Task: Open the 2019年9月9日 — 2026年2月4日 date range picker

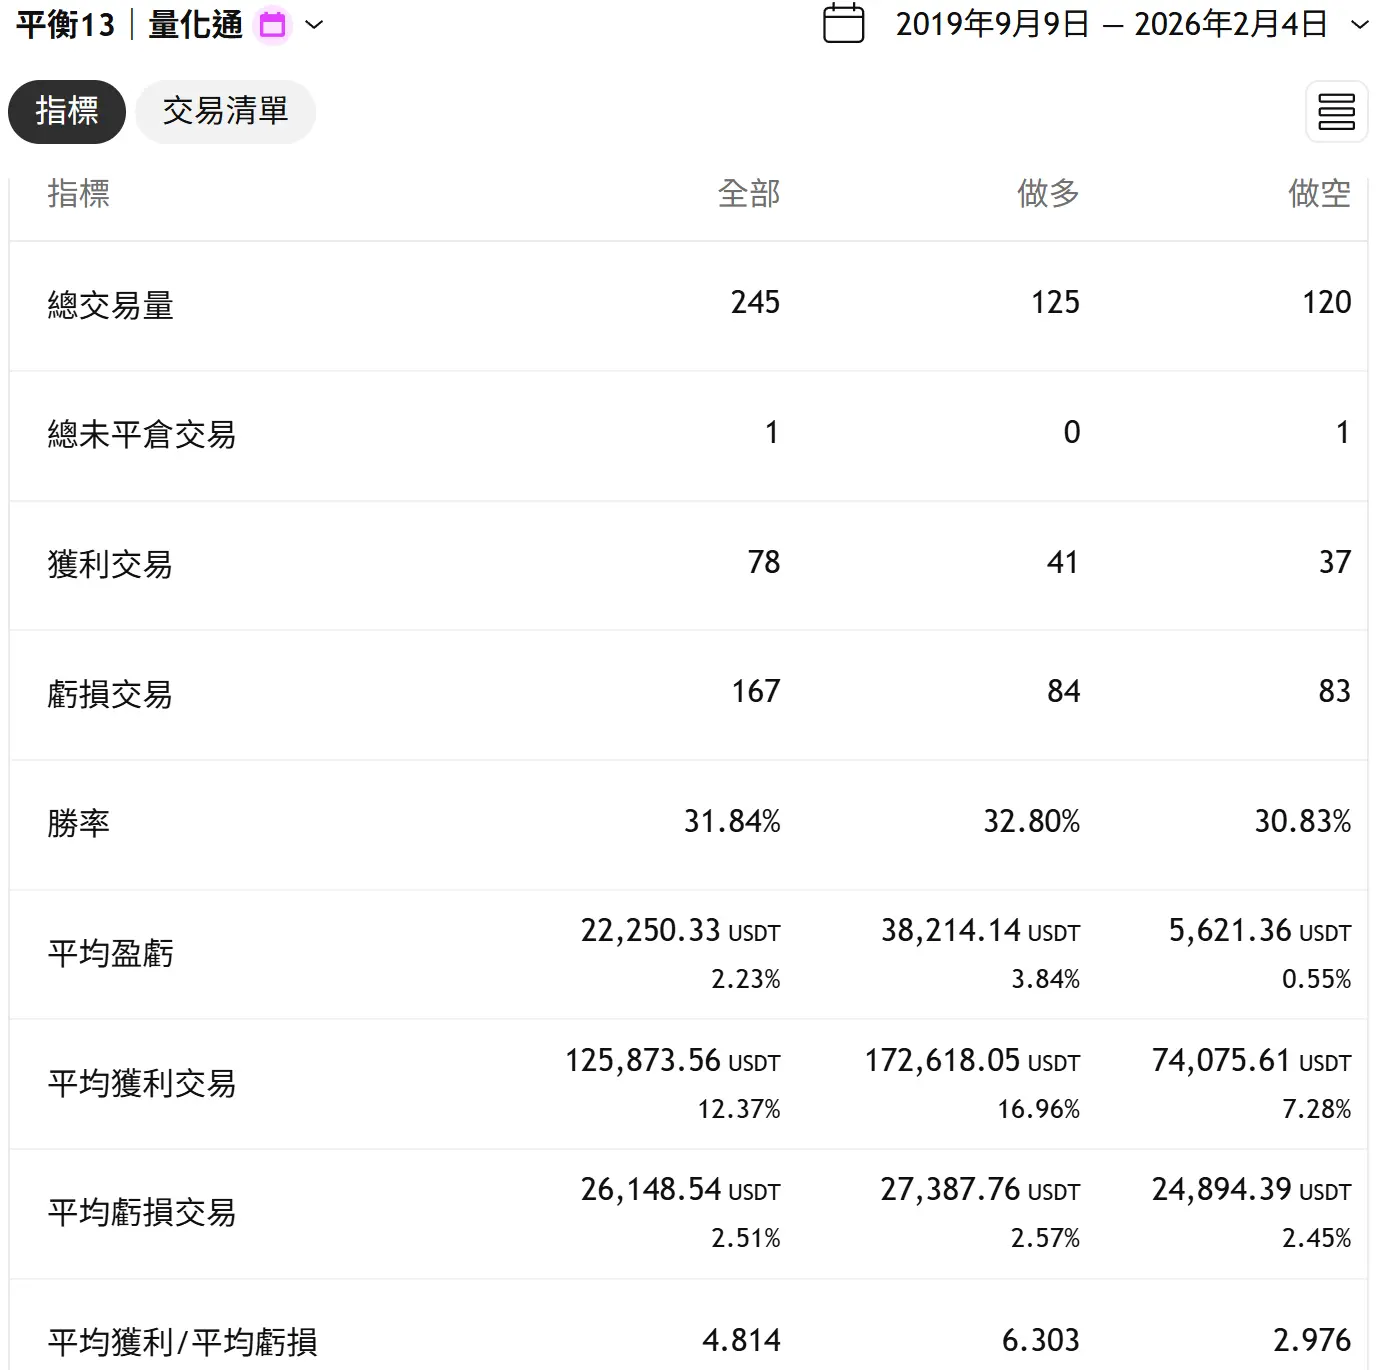Action: tap(1110, 25)
